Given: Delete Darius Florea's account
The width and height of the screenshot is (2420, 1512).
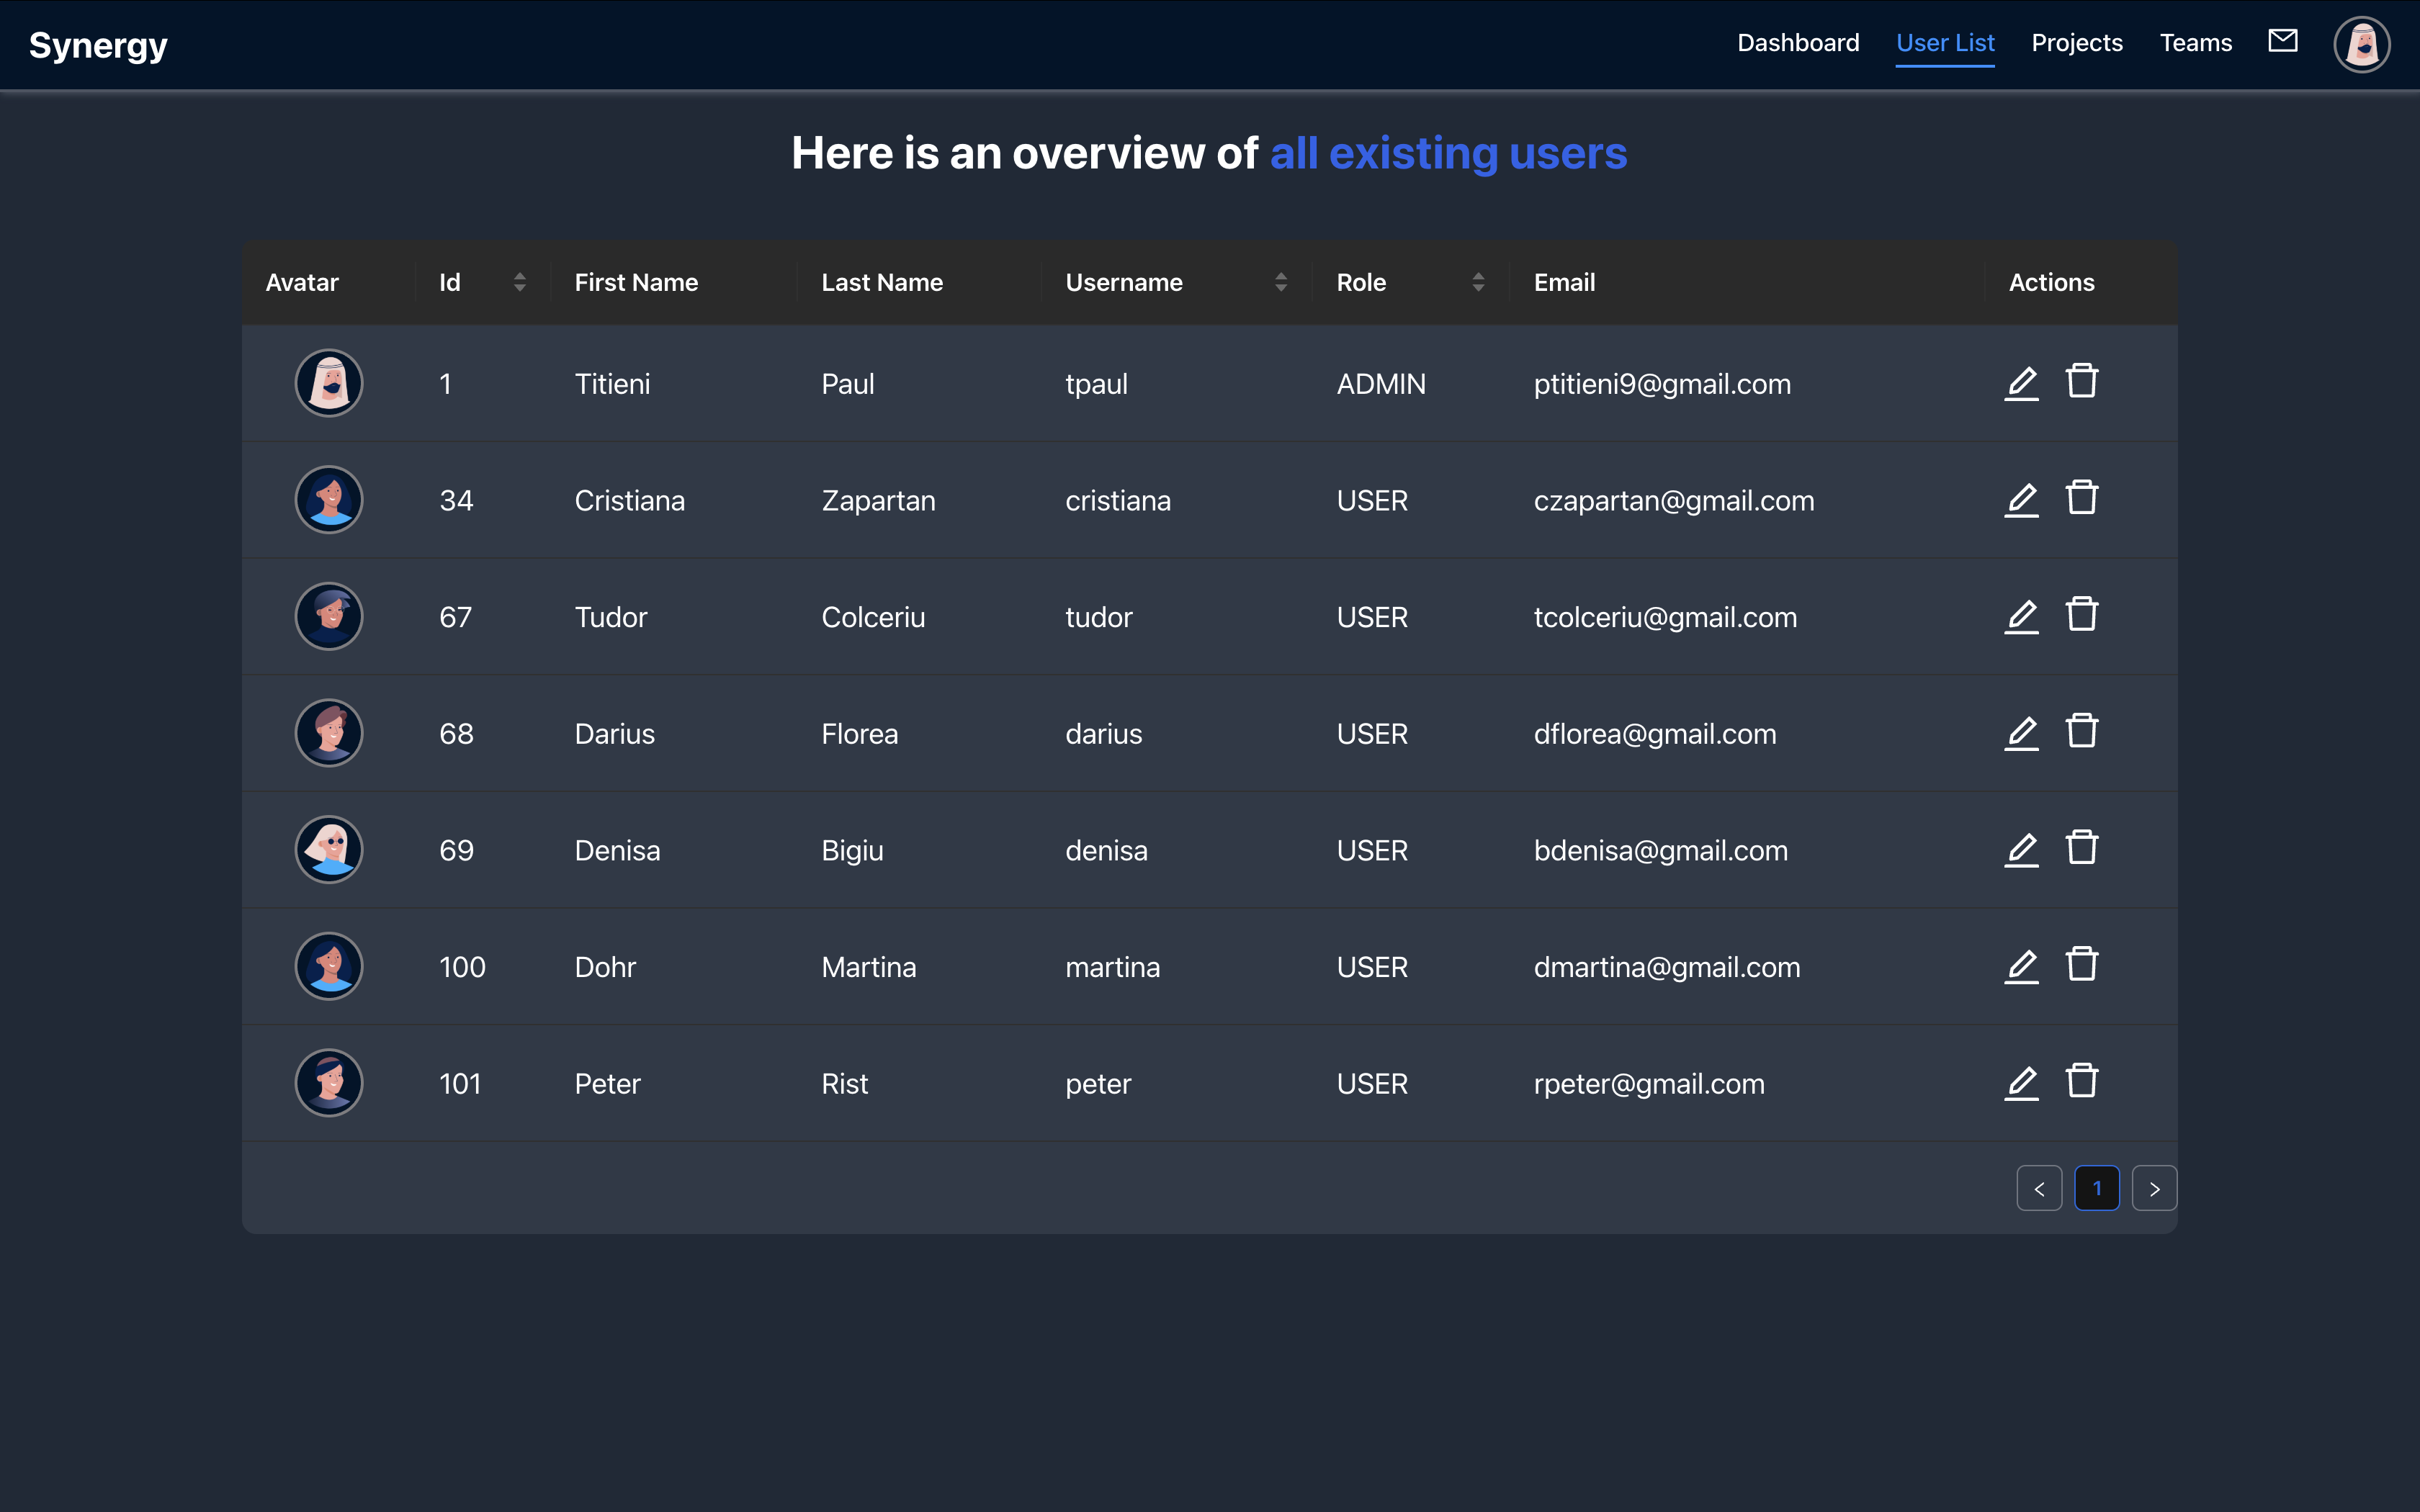Looking at the screenshot, I should pos(2083,731).
